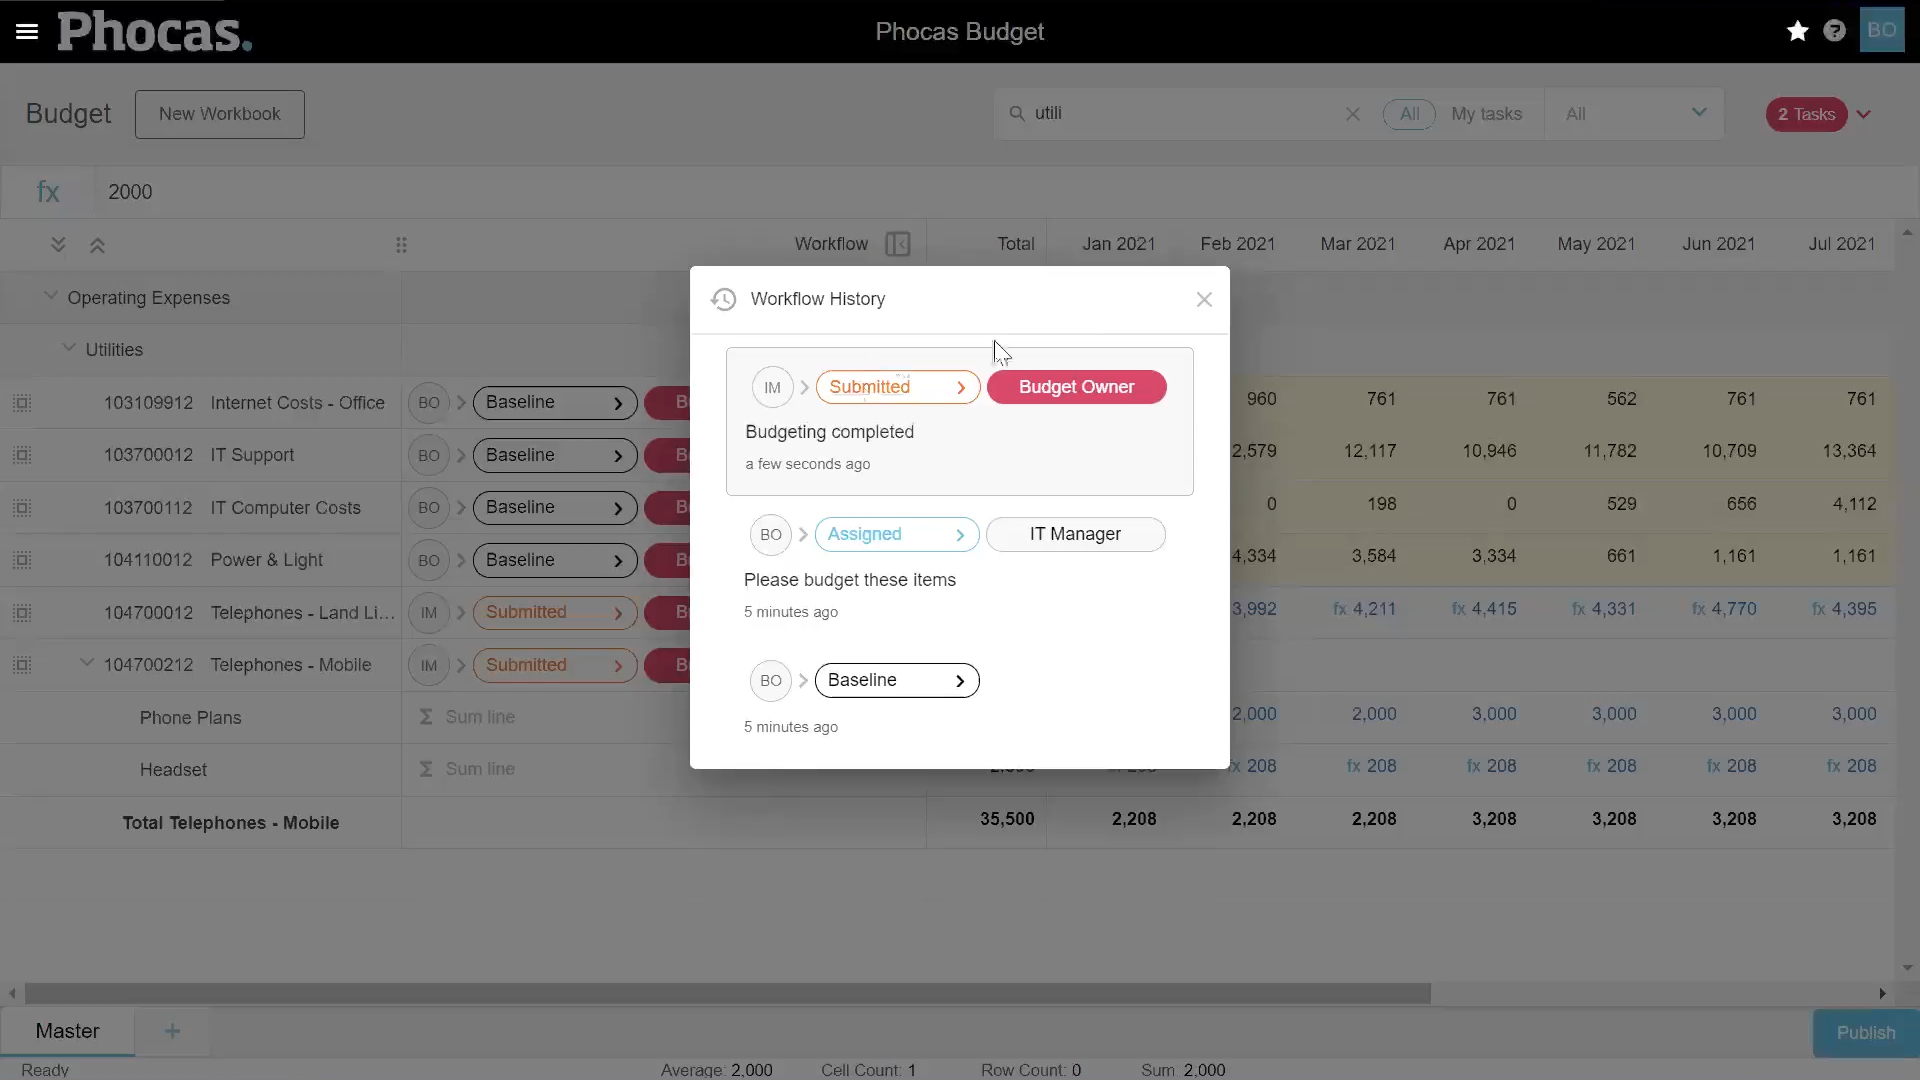Click the Publish button
Screen dimensions: 1920x1080
tap(1865, 1032)
